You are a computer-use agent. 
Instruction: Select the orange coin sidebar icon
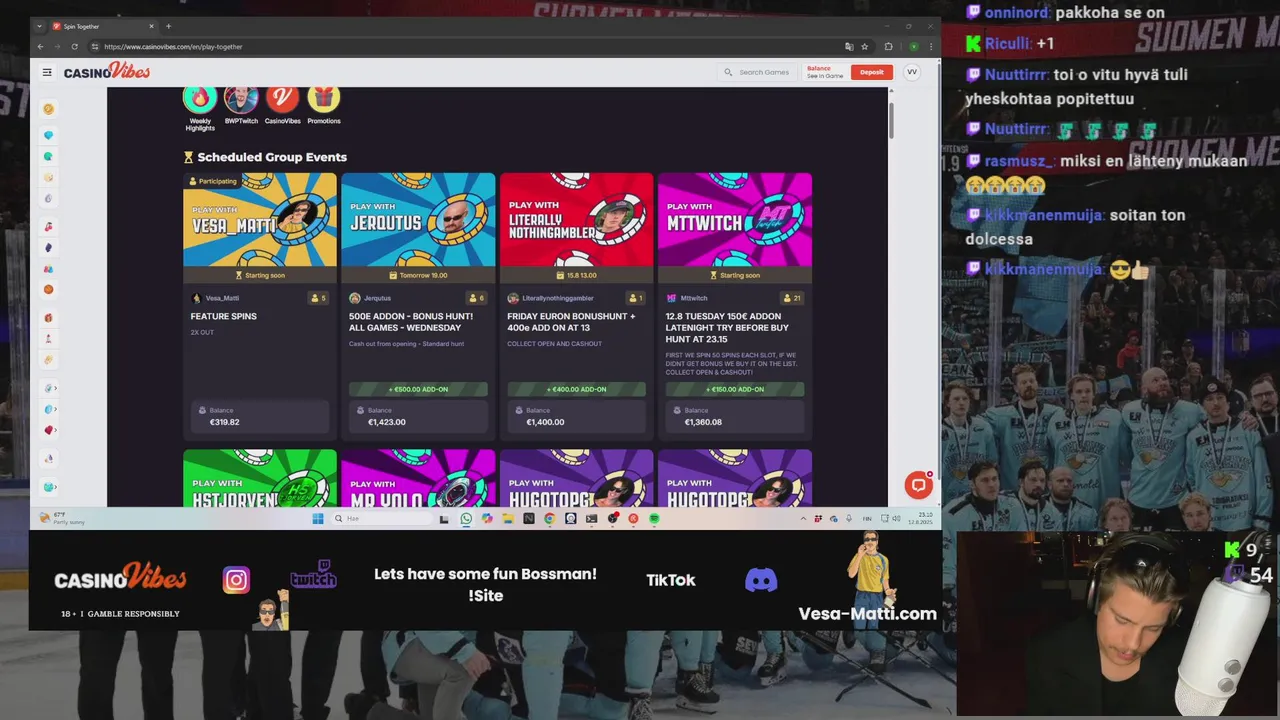click(48, 109)
